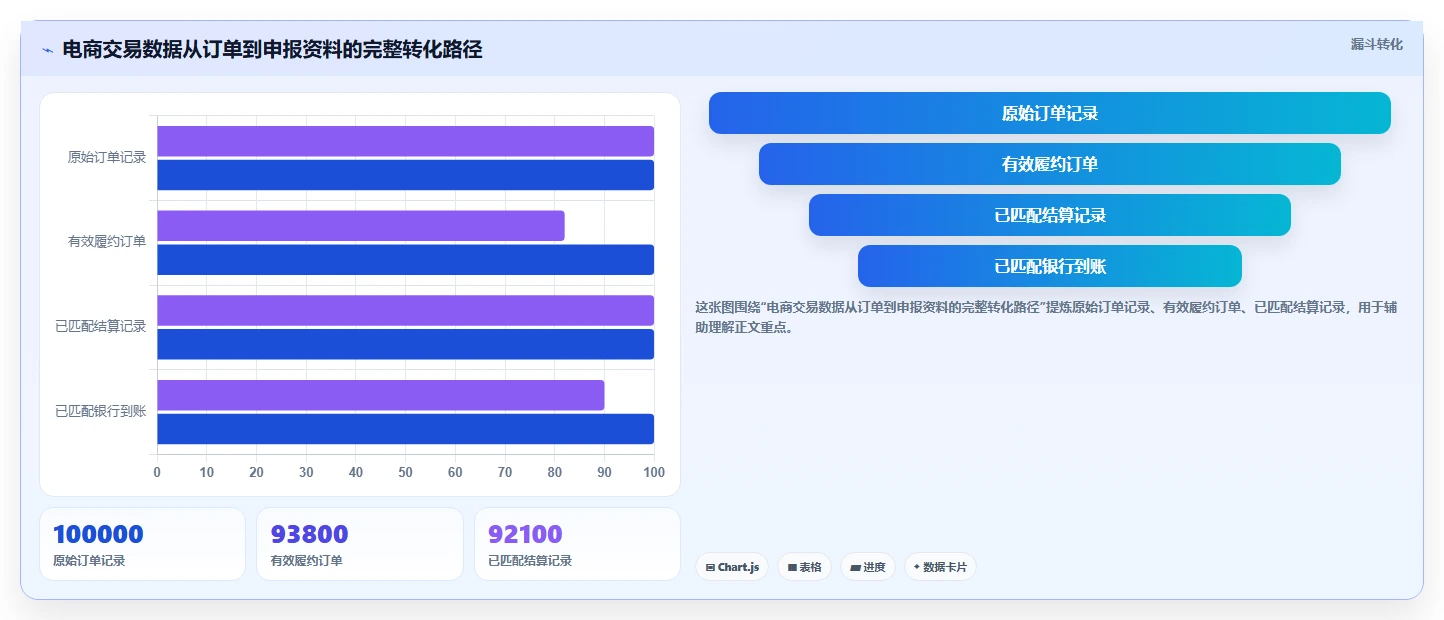The image size is (1444, 620).
Task: Click the 表格 tag chip
Action: pos(804,567)
